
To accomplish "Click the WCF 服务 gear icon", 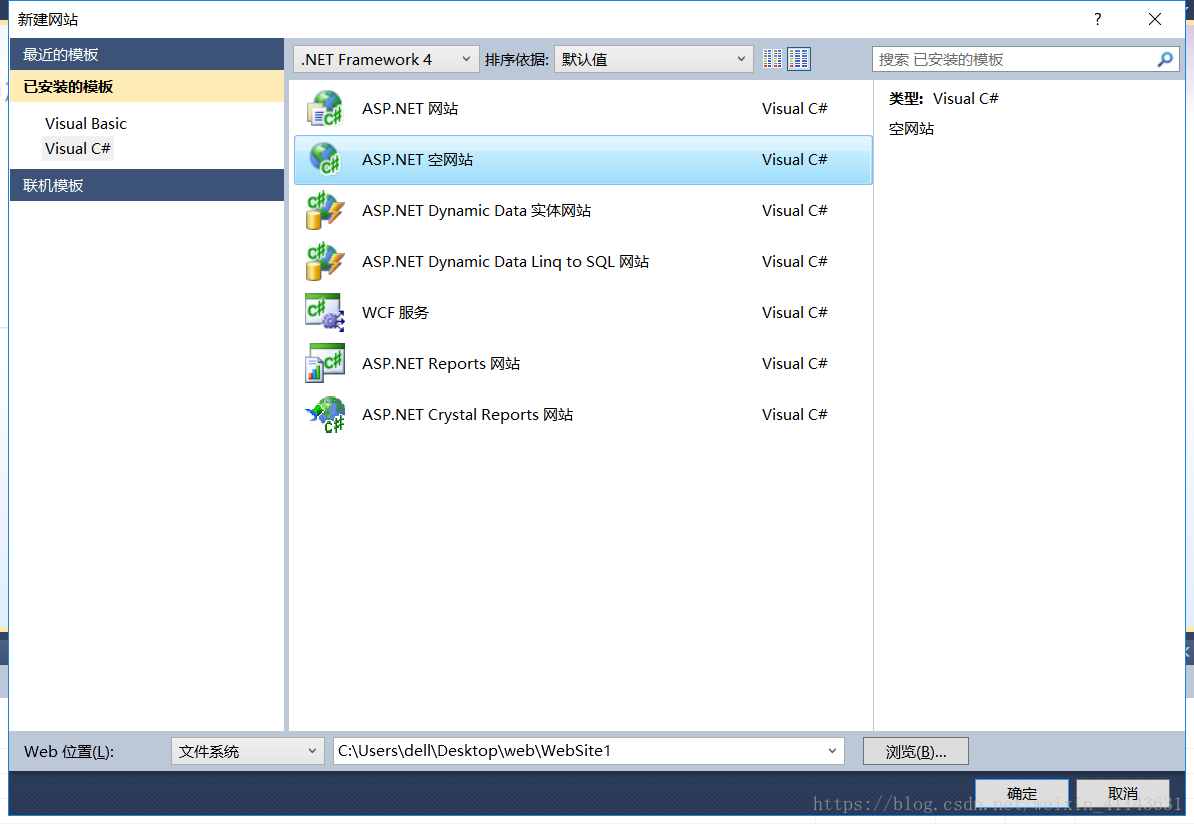I will [325, 312].
